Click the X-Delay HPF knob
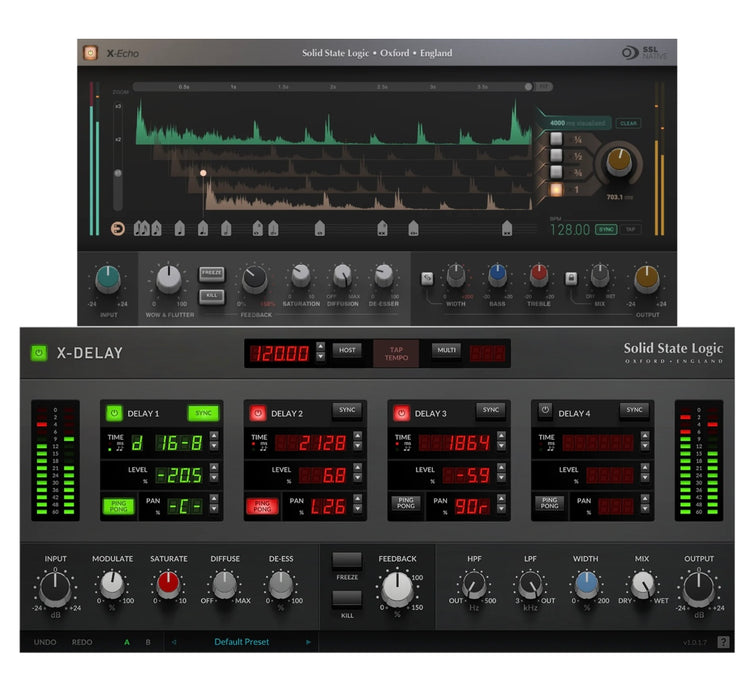 (474, 585)
